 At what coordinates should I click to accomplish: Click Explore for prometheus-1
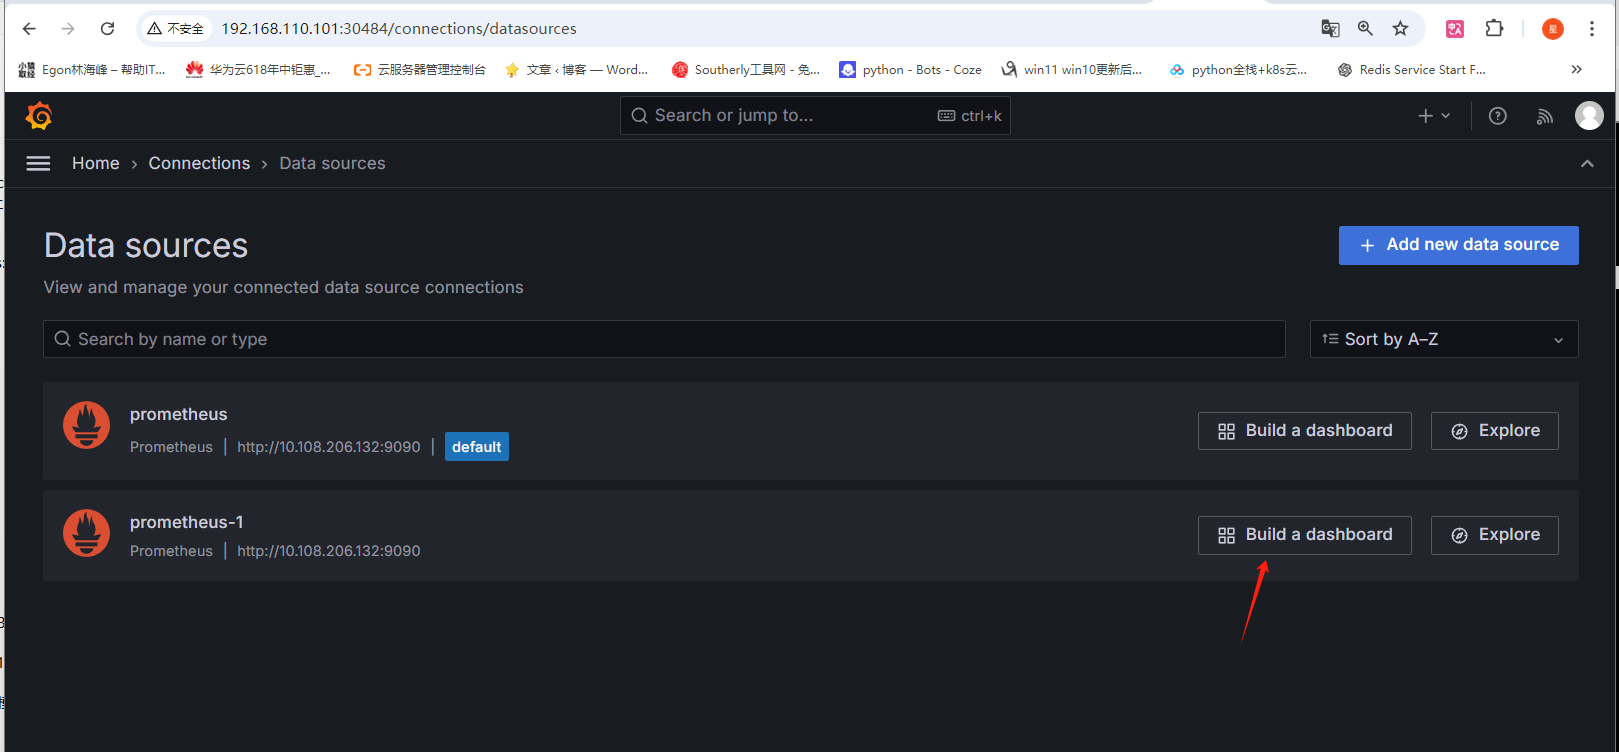(x=1495, y=535)
